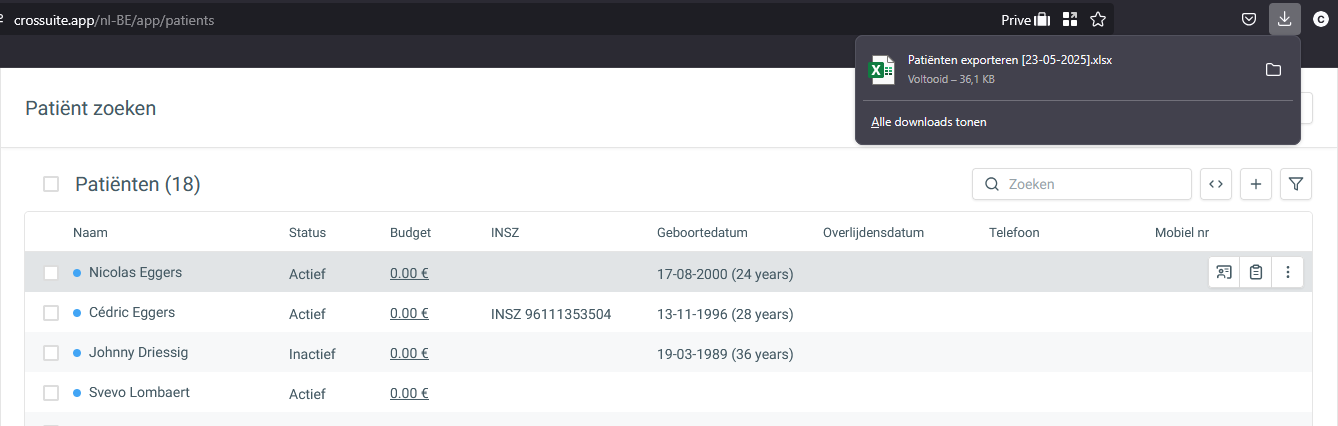Click the plus icon to add patient
Image resolution: width=1338 pixels, height=426 pixels.
[x=1256, y=184]
